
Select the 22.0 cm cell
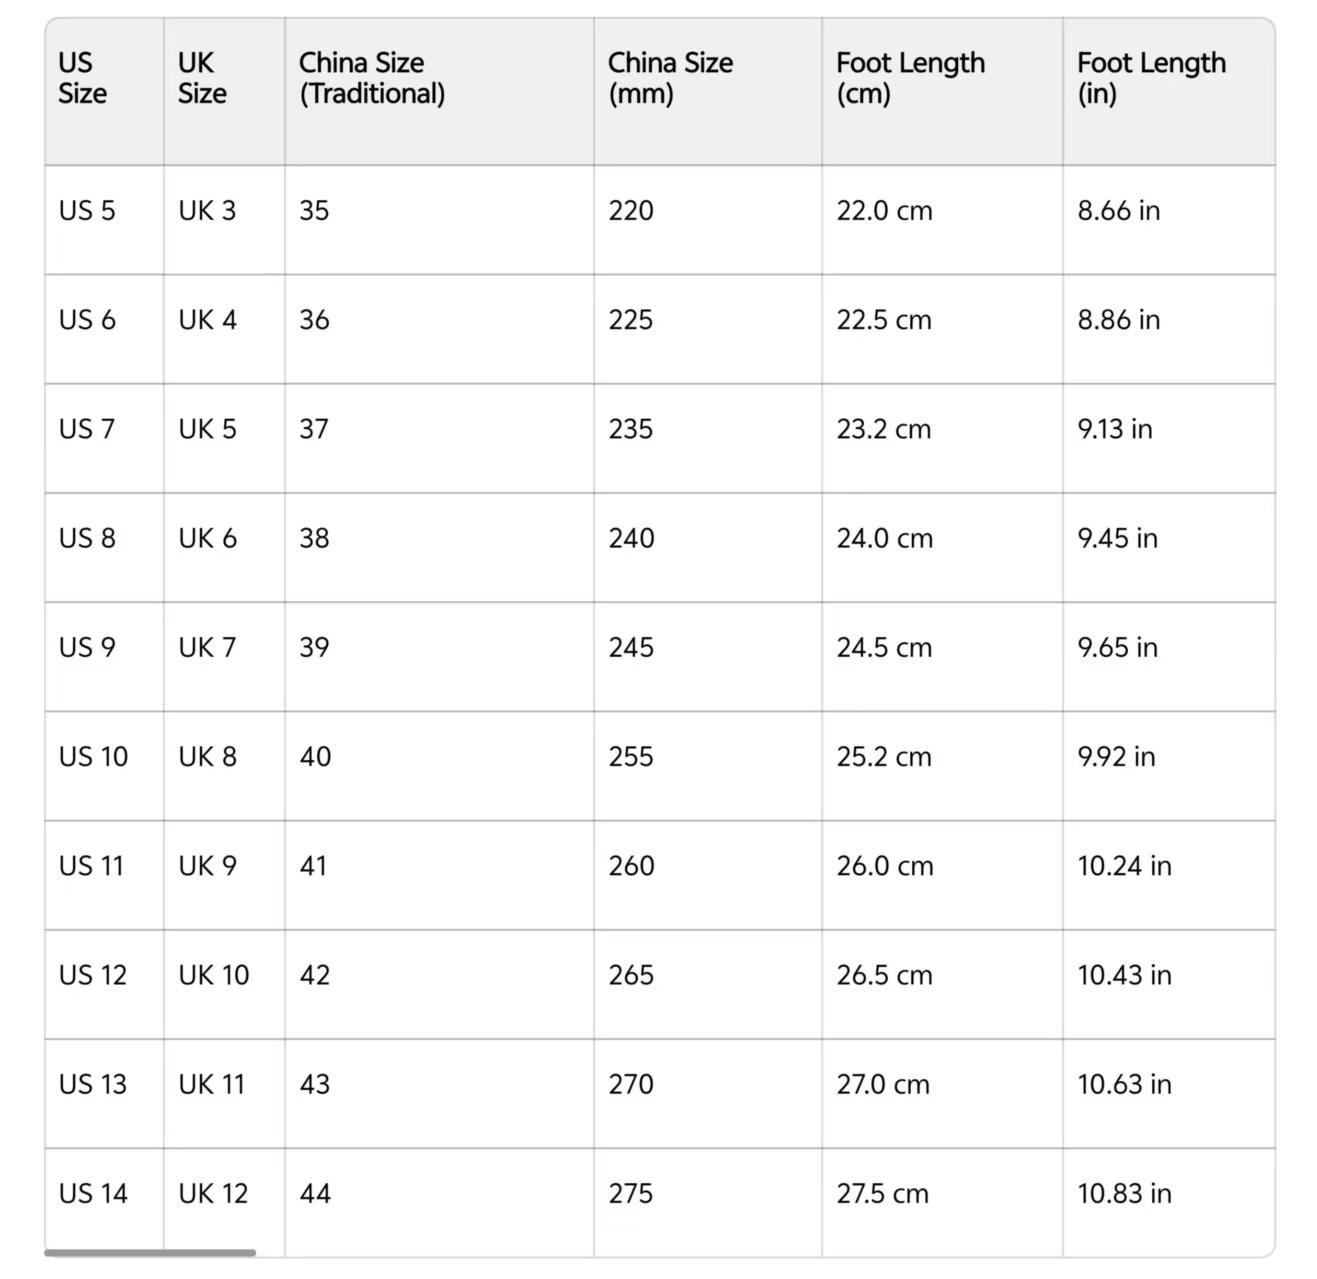click(x=884, y=211)
